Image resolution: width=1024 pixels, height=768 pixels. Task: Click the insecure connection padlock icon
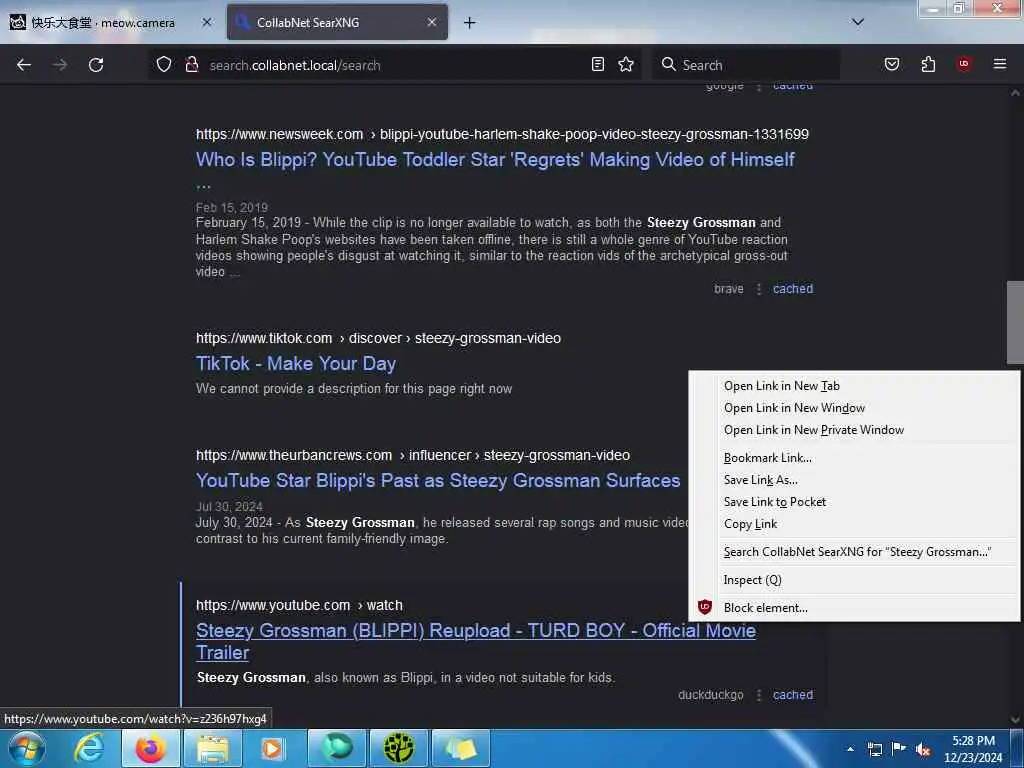tap(191, 64)
